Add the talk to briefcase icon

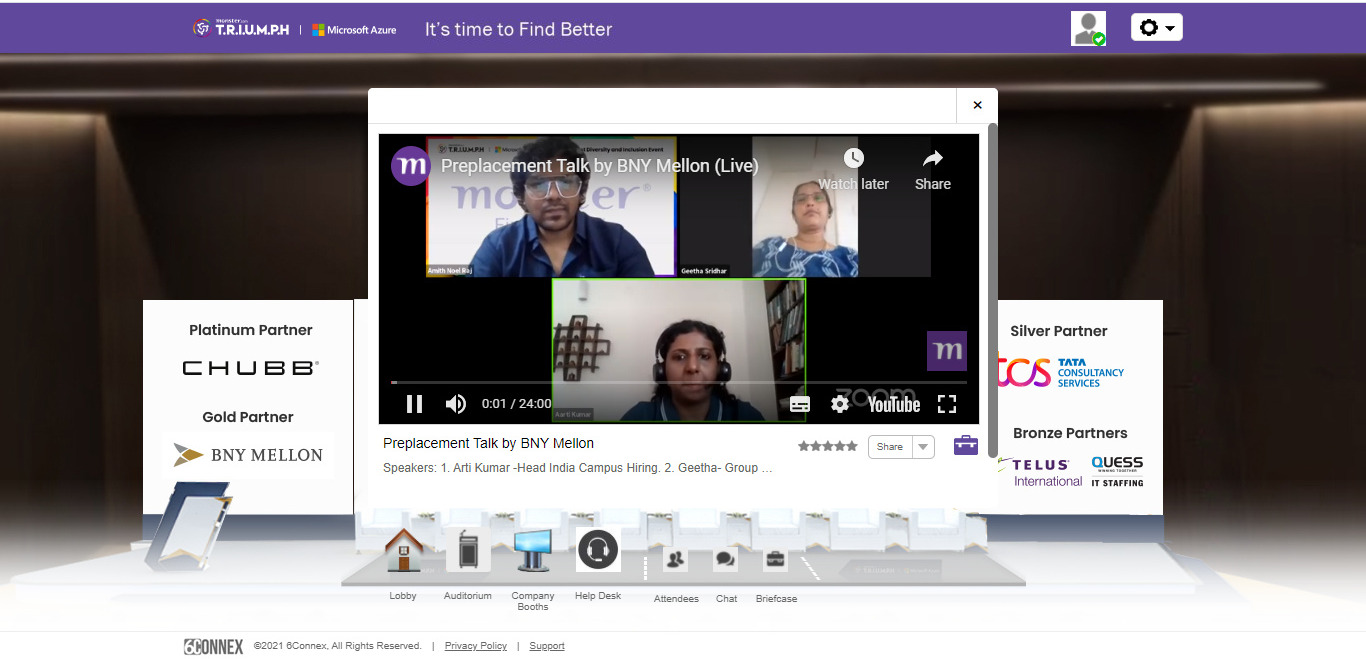[x=966, y=446]
